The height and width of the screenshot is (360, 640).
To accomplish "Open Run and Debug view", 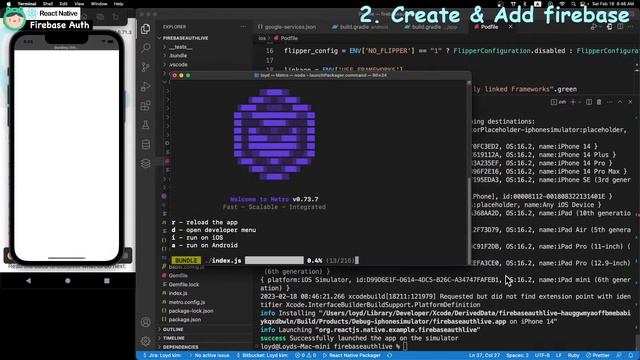I will click(145, 87).
